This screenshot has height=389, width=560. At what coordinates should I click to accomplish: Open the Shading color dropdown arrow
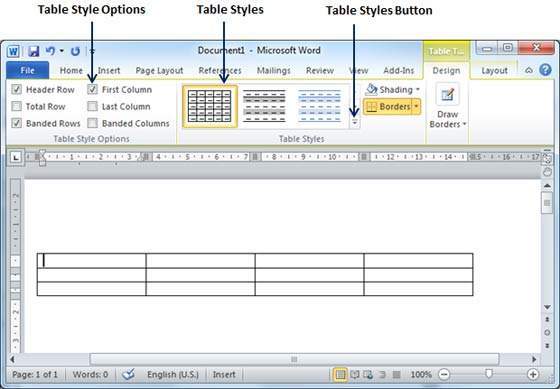pos(418,90)
